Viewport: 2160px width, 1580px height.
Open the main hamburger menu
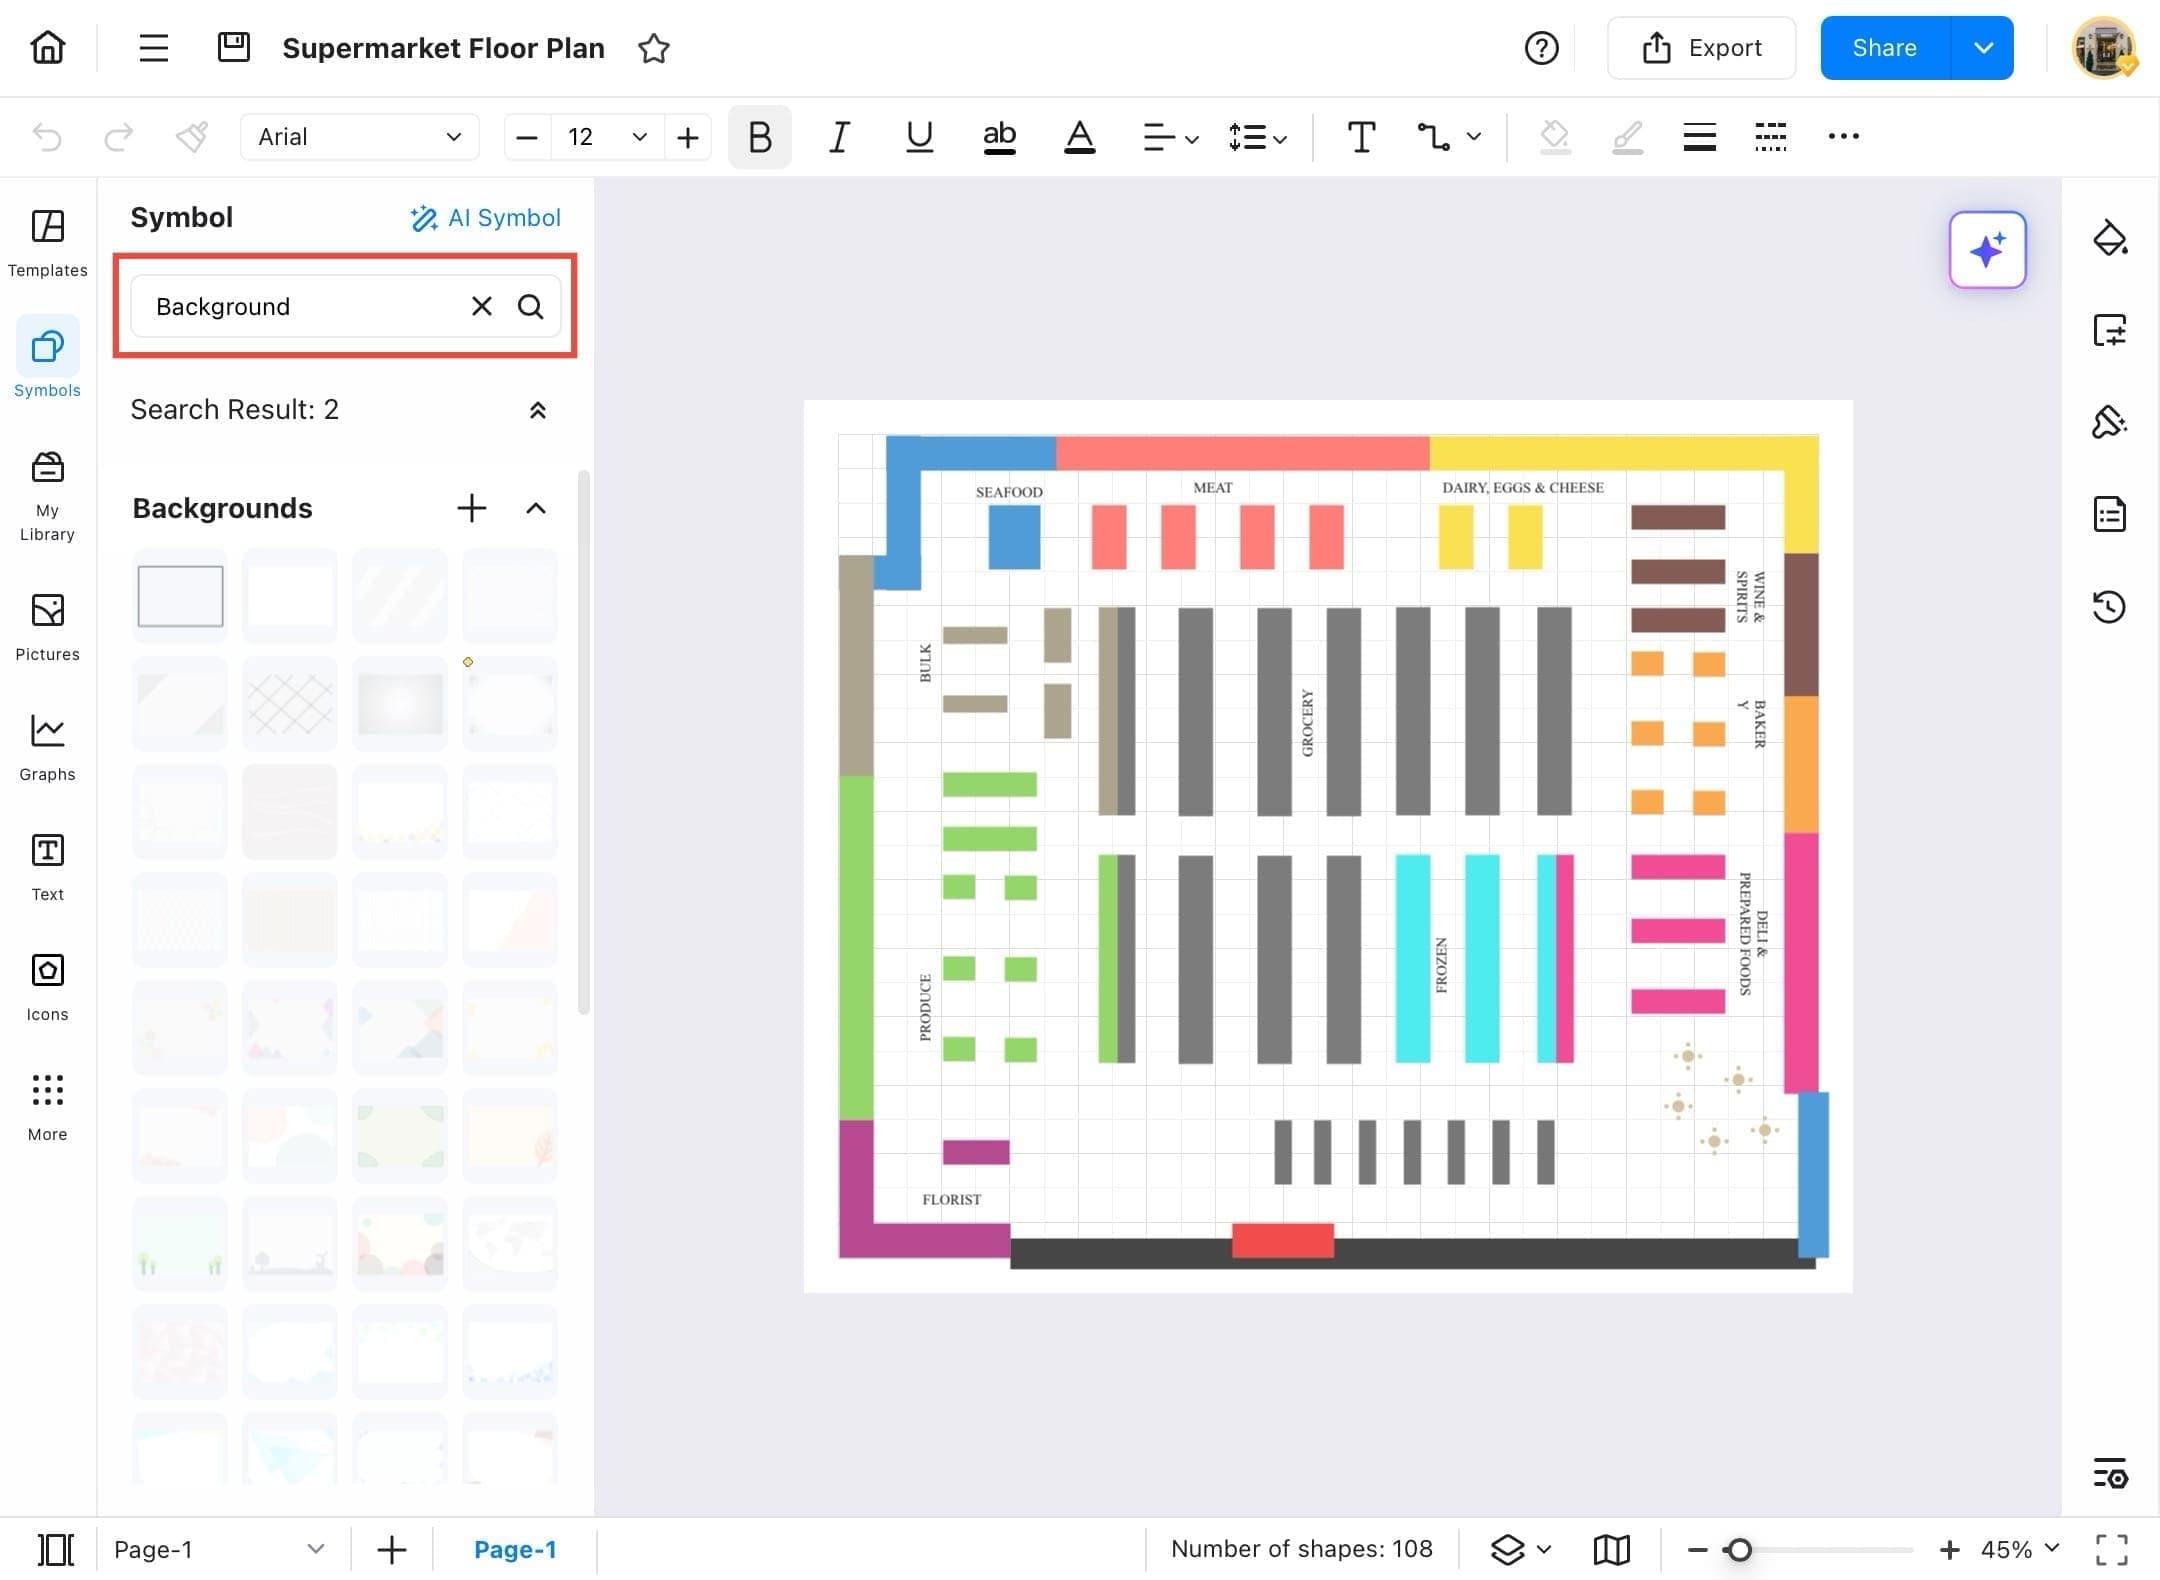(153, 48)
